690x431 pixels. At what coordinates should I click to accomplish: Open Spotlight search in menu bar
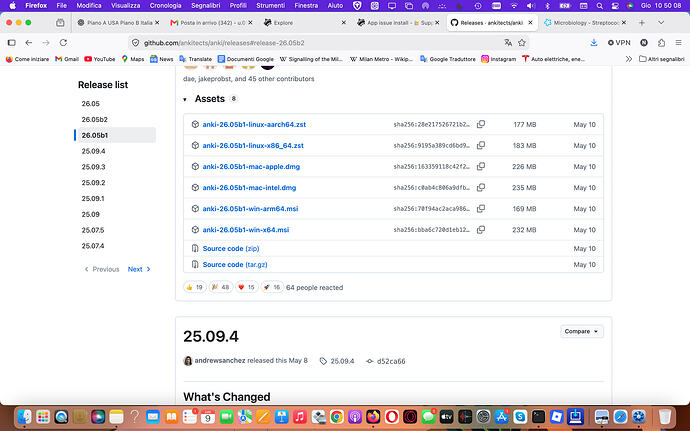click(x=599, y=6)
